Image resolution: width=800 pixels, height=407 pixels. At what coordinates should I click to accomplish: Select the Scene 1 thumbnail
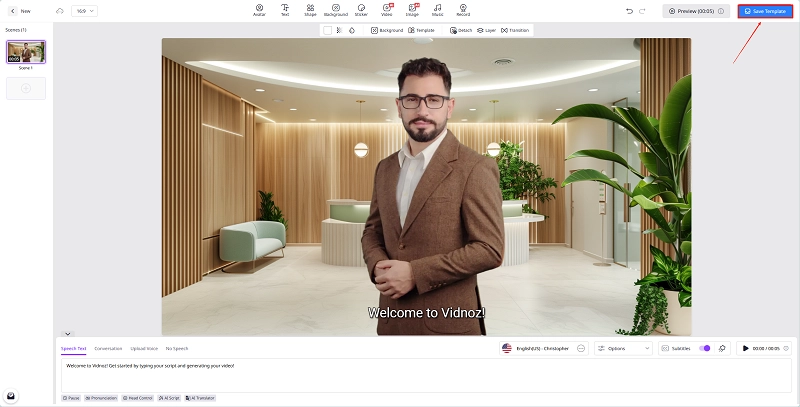point(26,52)
